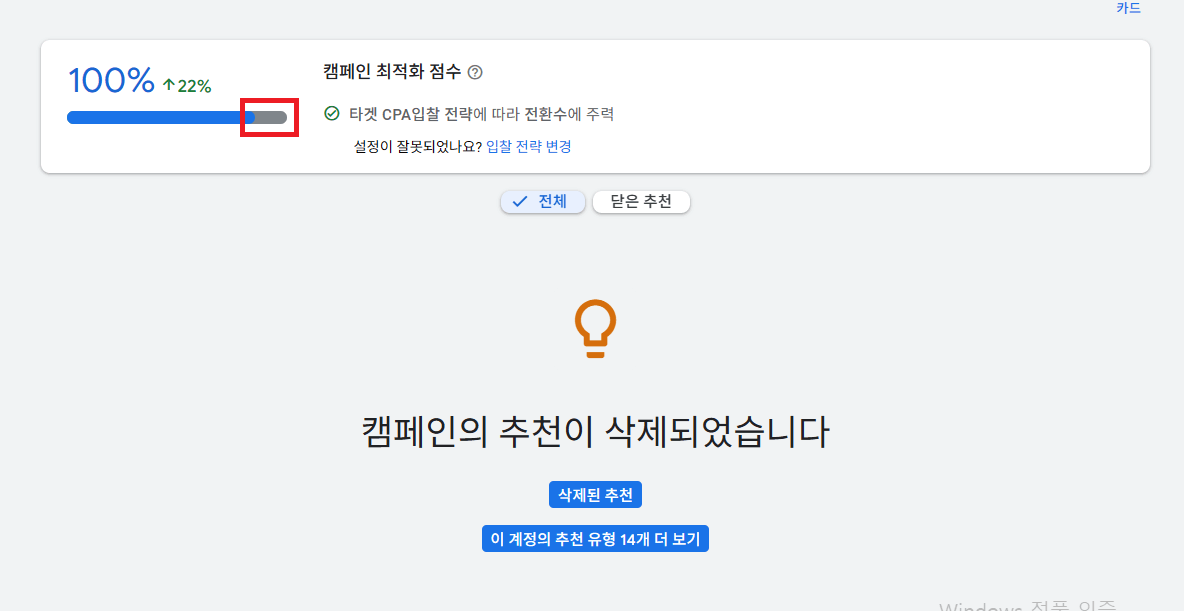Select the 카드 layout at top right

tap(1128, 8)
